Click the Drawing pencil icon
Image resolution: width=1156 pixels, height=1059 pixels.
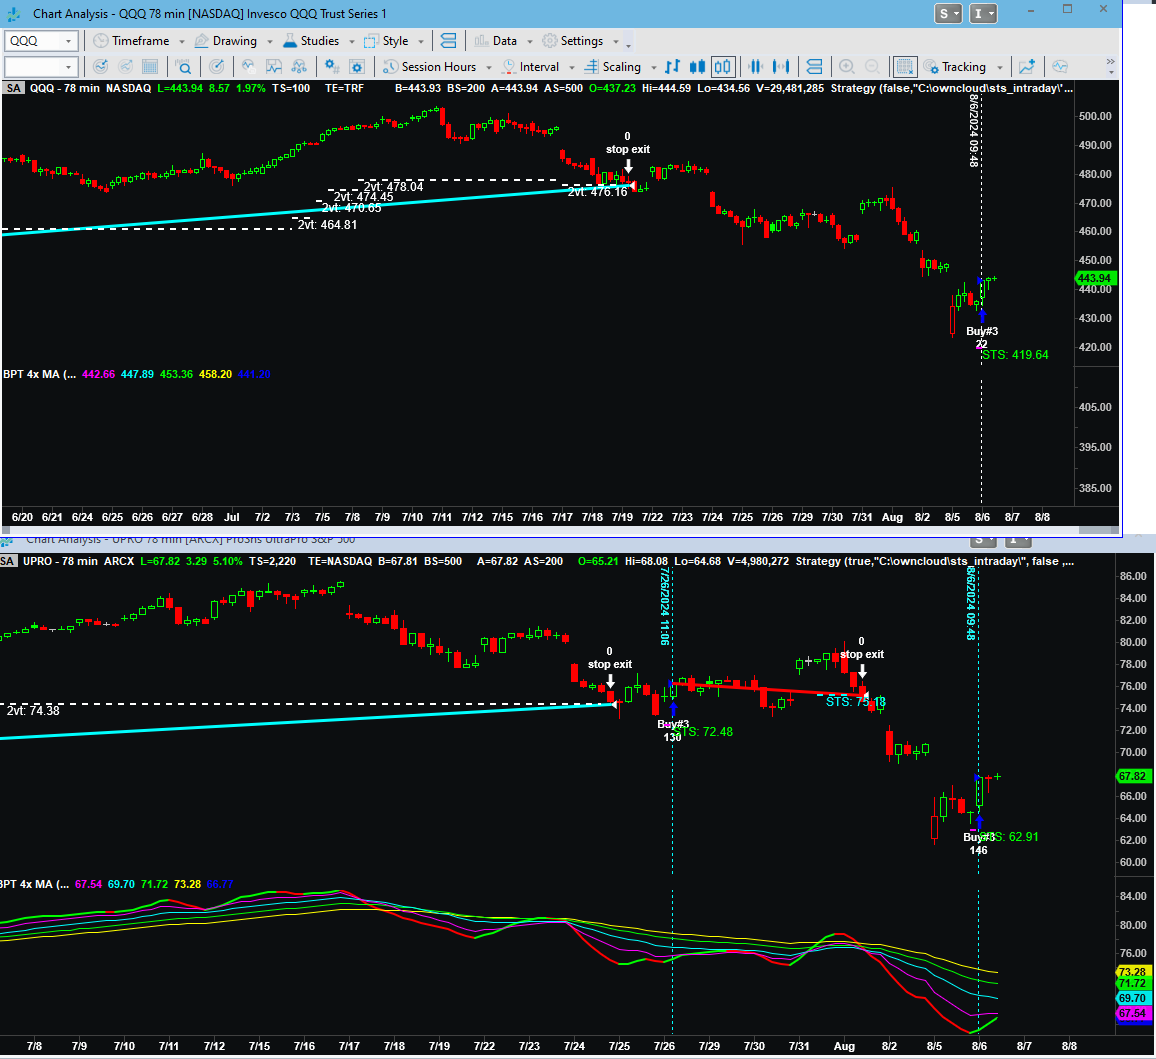pos(201,41)
